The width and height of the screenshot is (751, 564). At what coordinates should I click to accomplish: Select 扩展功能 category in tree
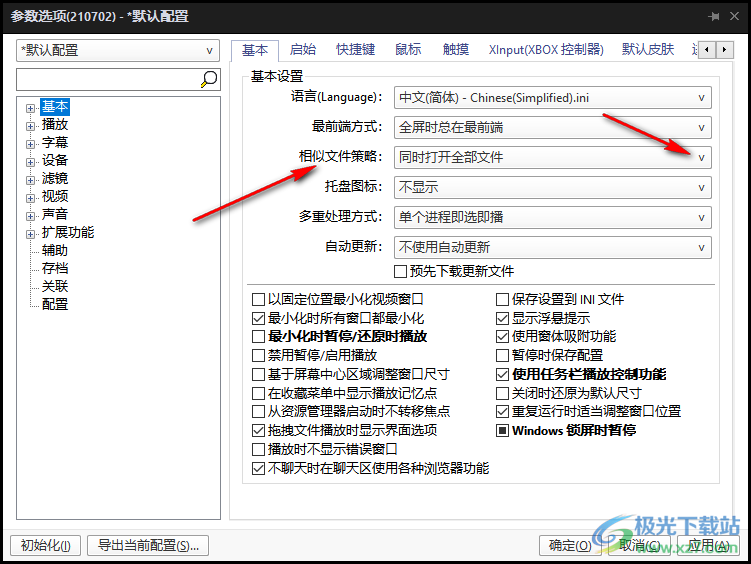(x=68, y=233)
